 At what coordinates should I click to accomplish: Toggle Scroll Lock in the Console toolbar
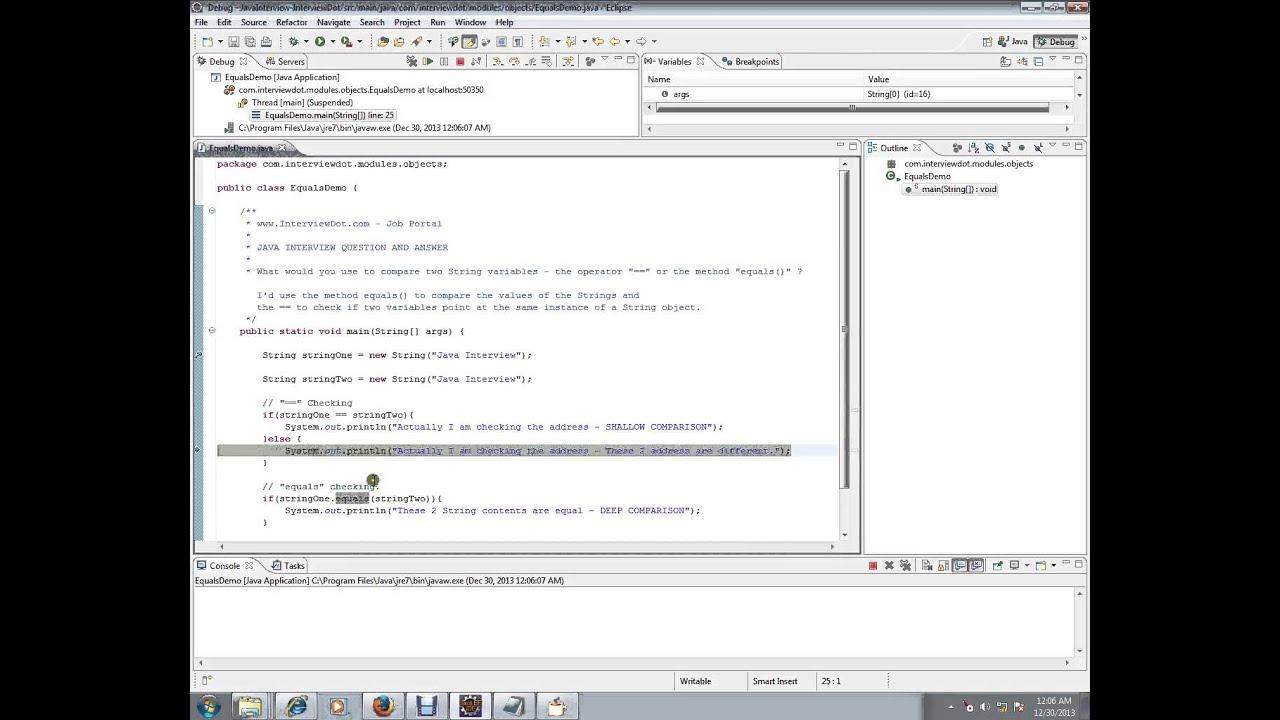pyautogui.click(x=943, y=565)
